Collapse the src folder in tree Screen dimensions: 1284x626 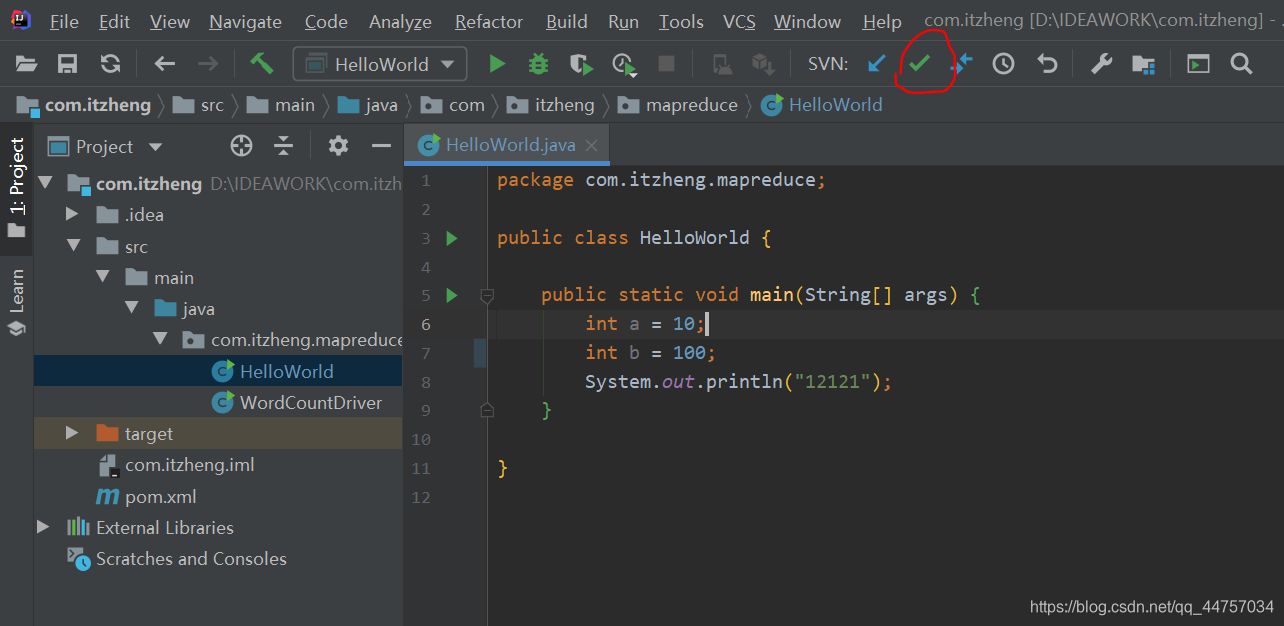tap(72, 246)
